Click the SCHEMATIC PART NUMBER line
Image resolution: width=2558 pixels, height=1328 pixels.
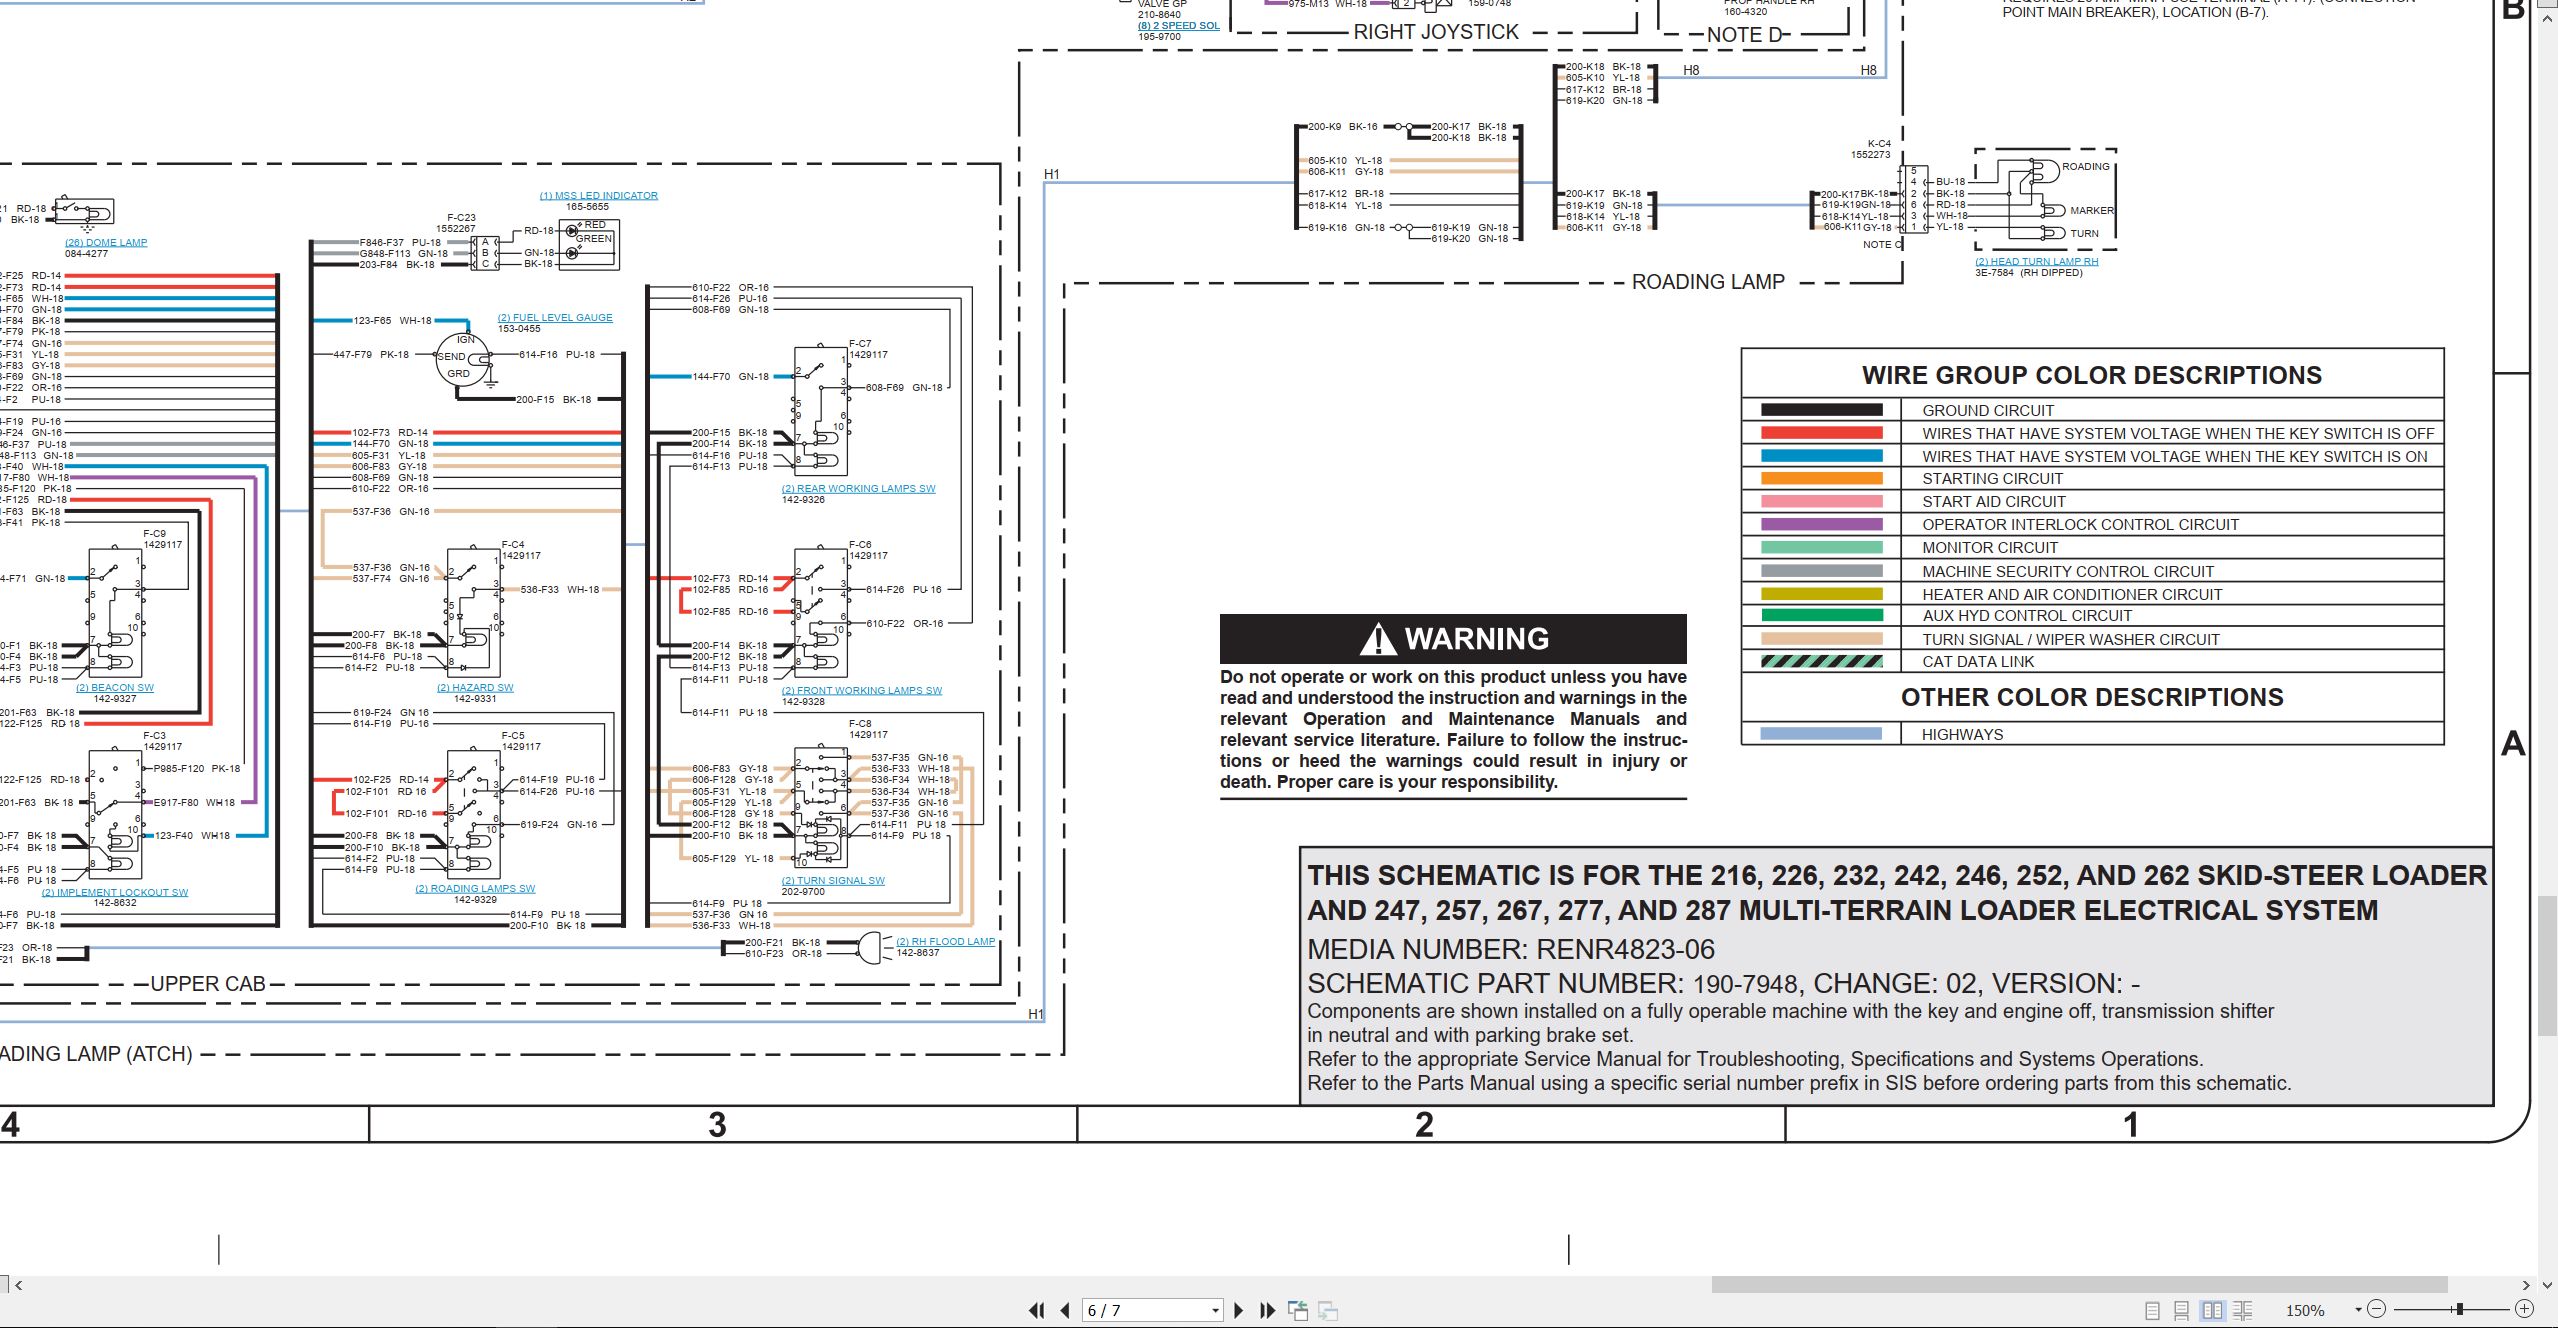(x=1724, y=984)
